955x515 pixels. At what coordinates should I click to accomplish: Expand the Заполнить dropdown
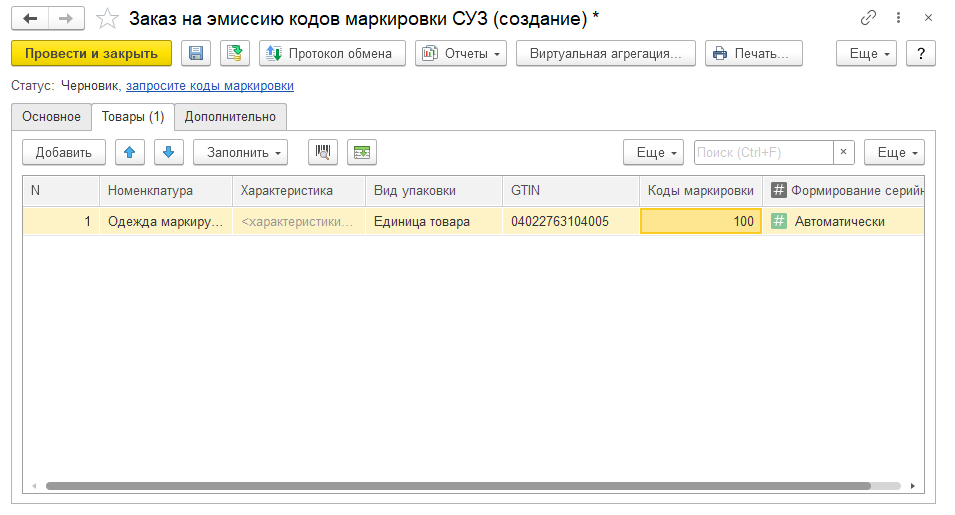click(240, 152)
